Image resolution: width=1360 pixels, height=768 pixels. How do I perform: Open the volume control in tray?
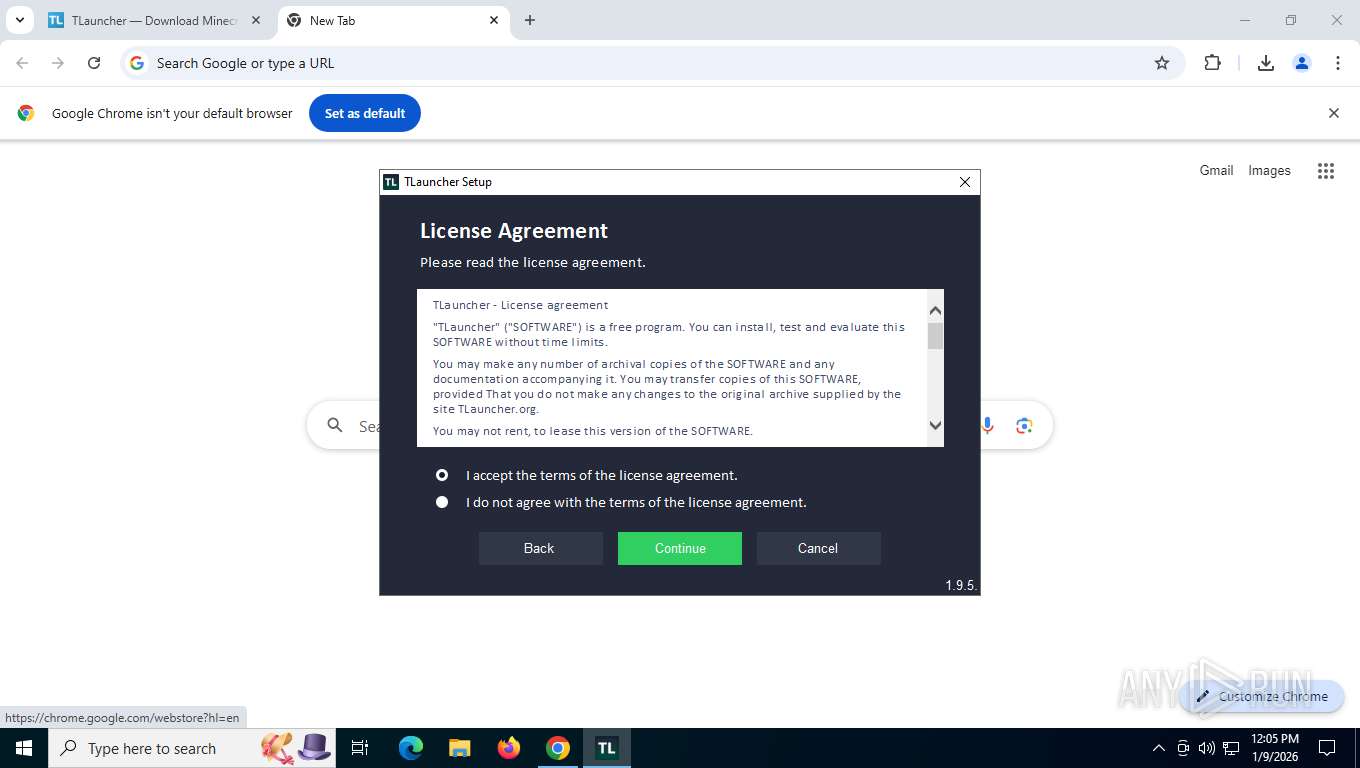(x=1207, y=748)
